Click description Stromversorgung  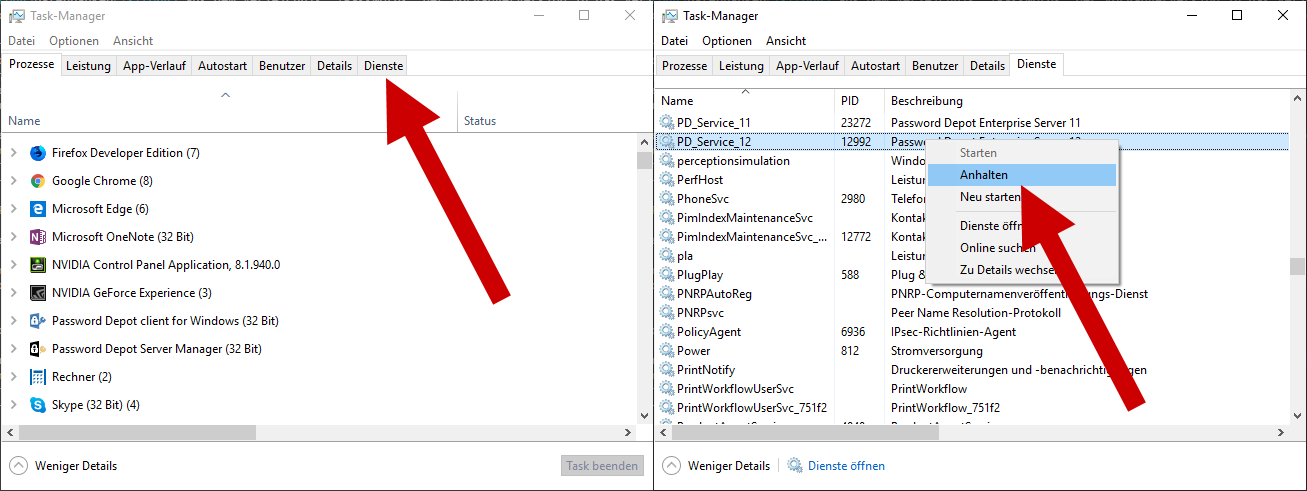[936, 350]
